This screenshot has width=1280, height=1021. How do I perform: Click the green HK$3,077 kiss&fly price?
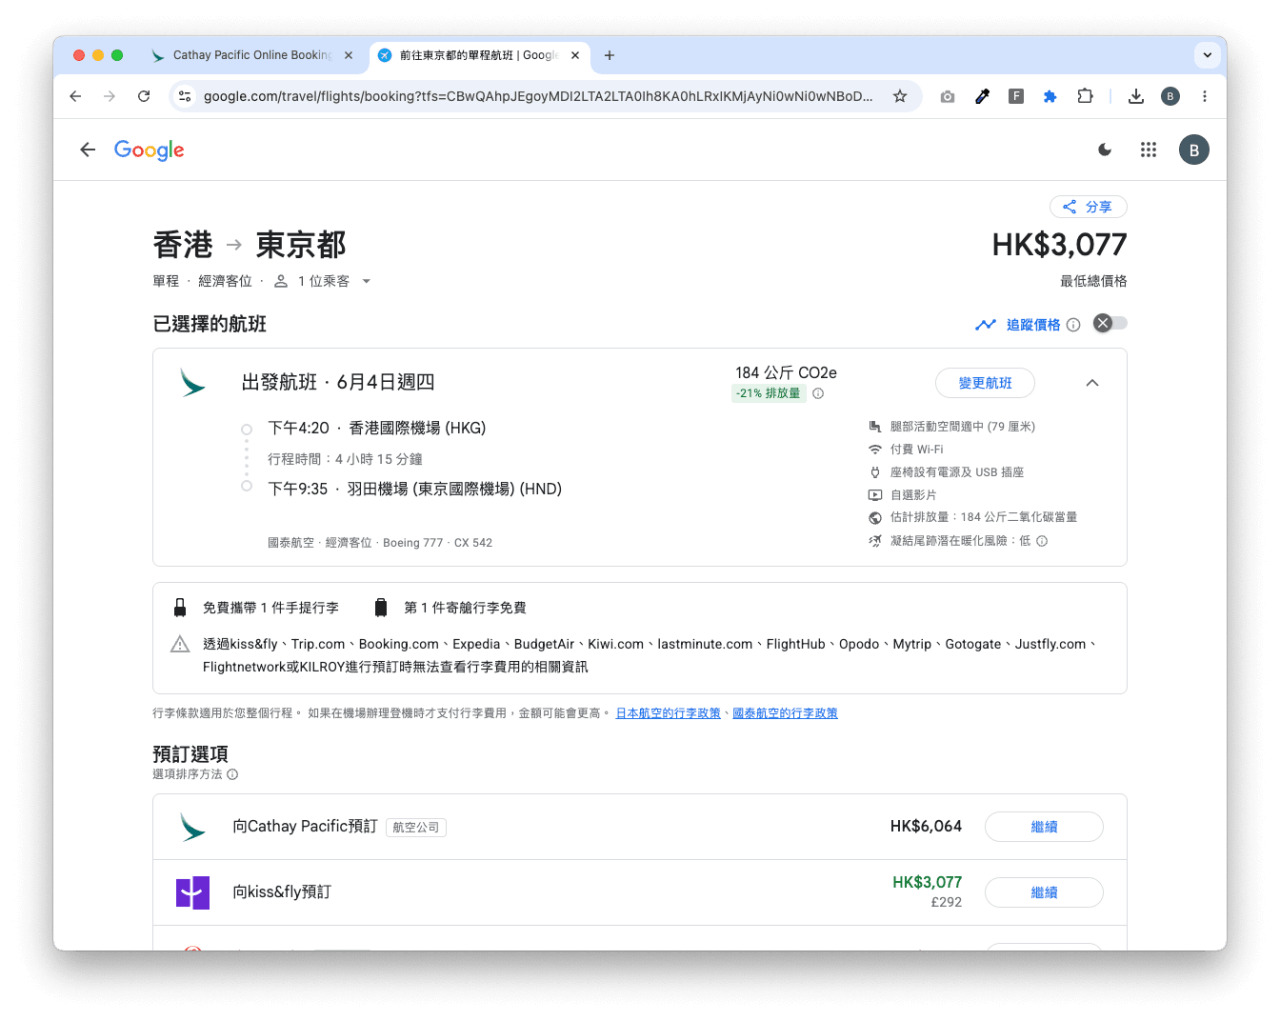coord(927,883)
